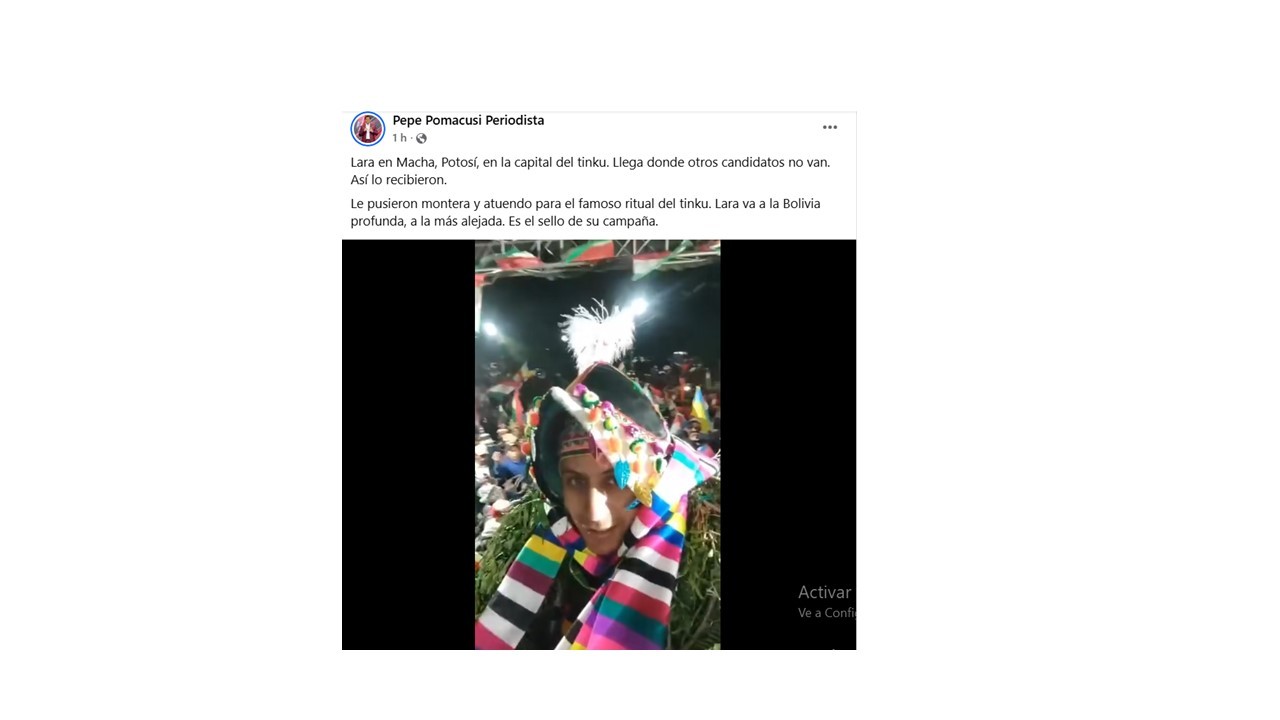Play the video of man in montera

[597, 445]
